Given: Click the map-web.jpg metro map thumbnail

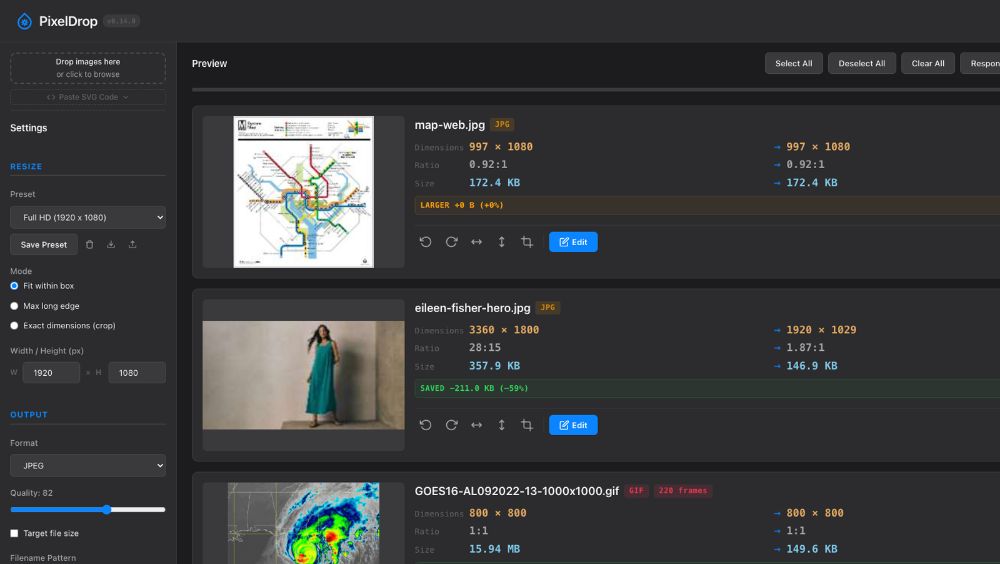Looking at the screenshot, I should pyautogui.click(x=304, y=191).
